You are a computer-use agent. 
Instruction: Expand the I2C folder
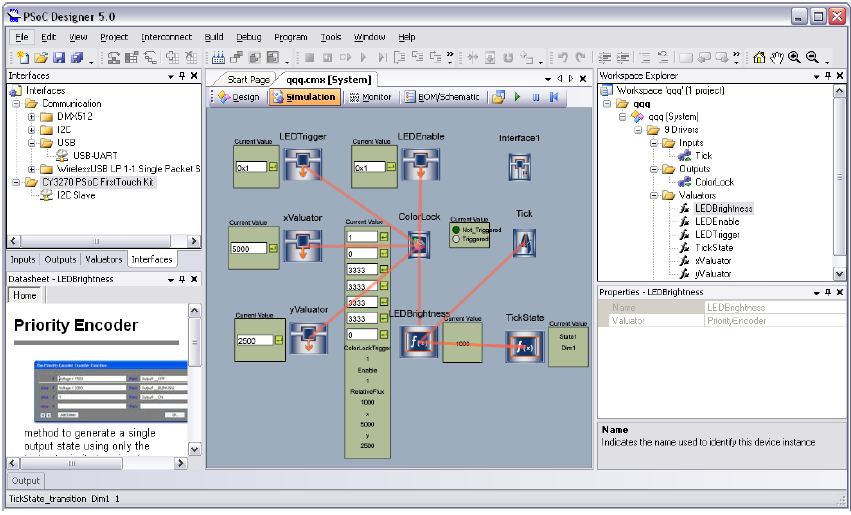pos(31,130)
